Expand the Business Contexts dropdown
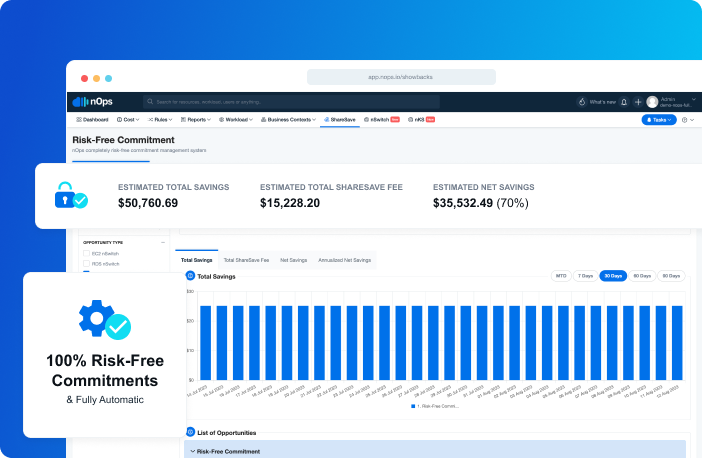This screenshot has width=702, height=458. [288, 120]
